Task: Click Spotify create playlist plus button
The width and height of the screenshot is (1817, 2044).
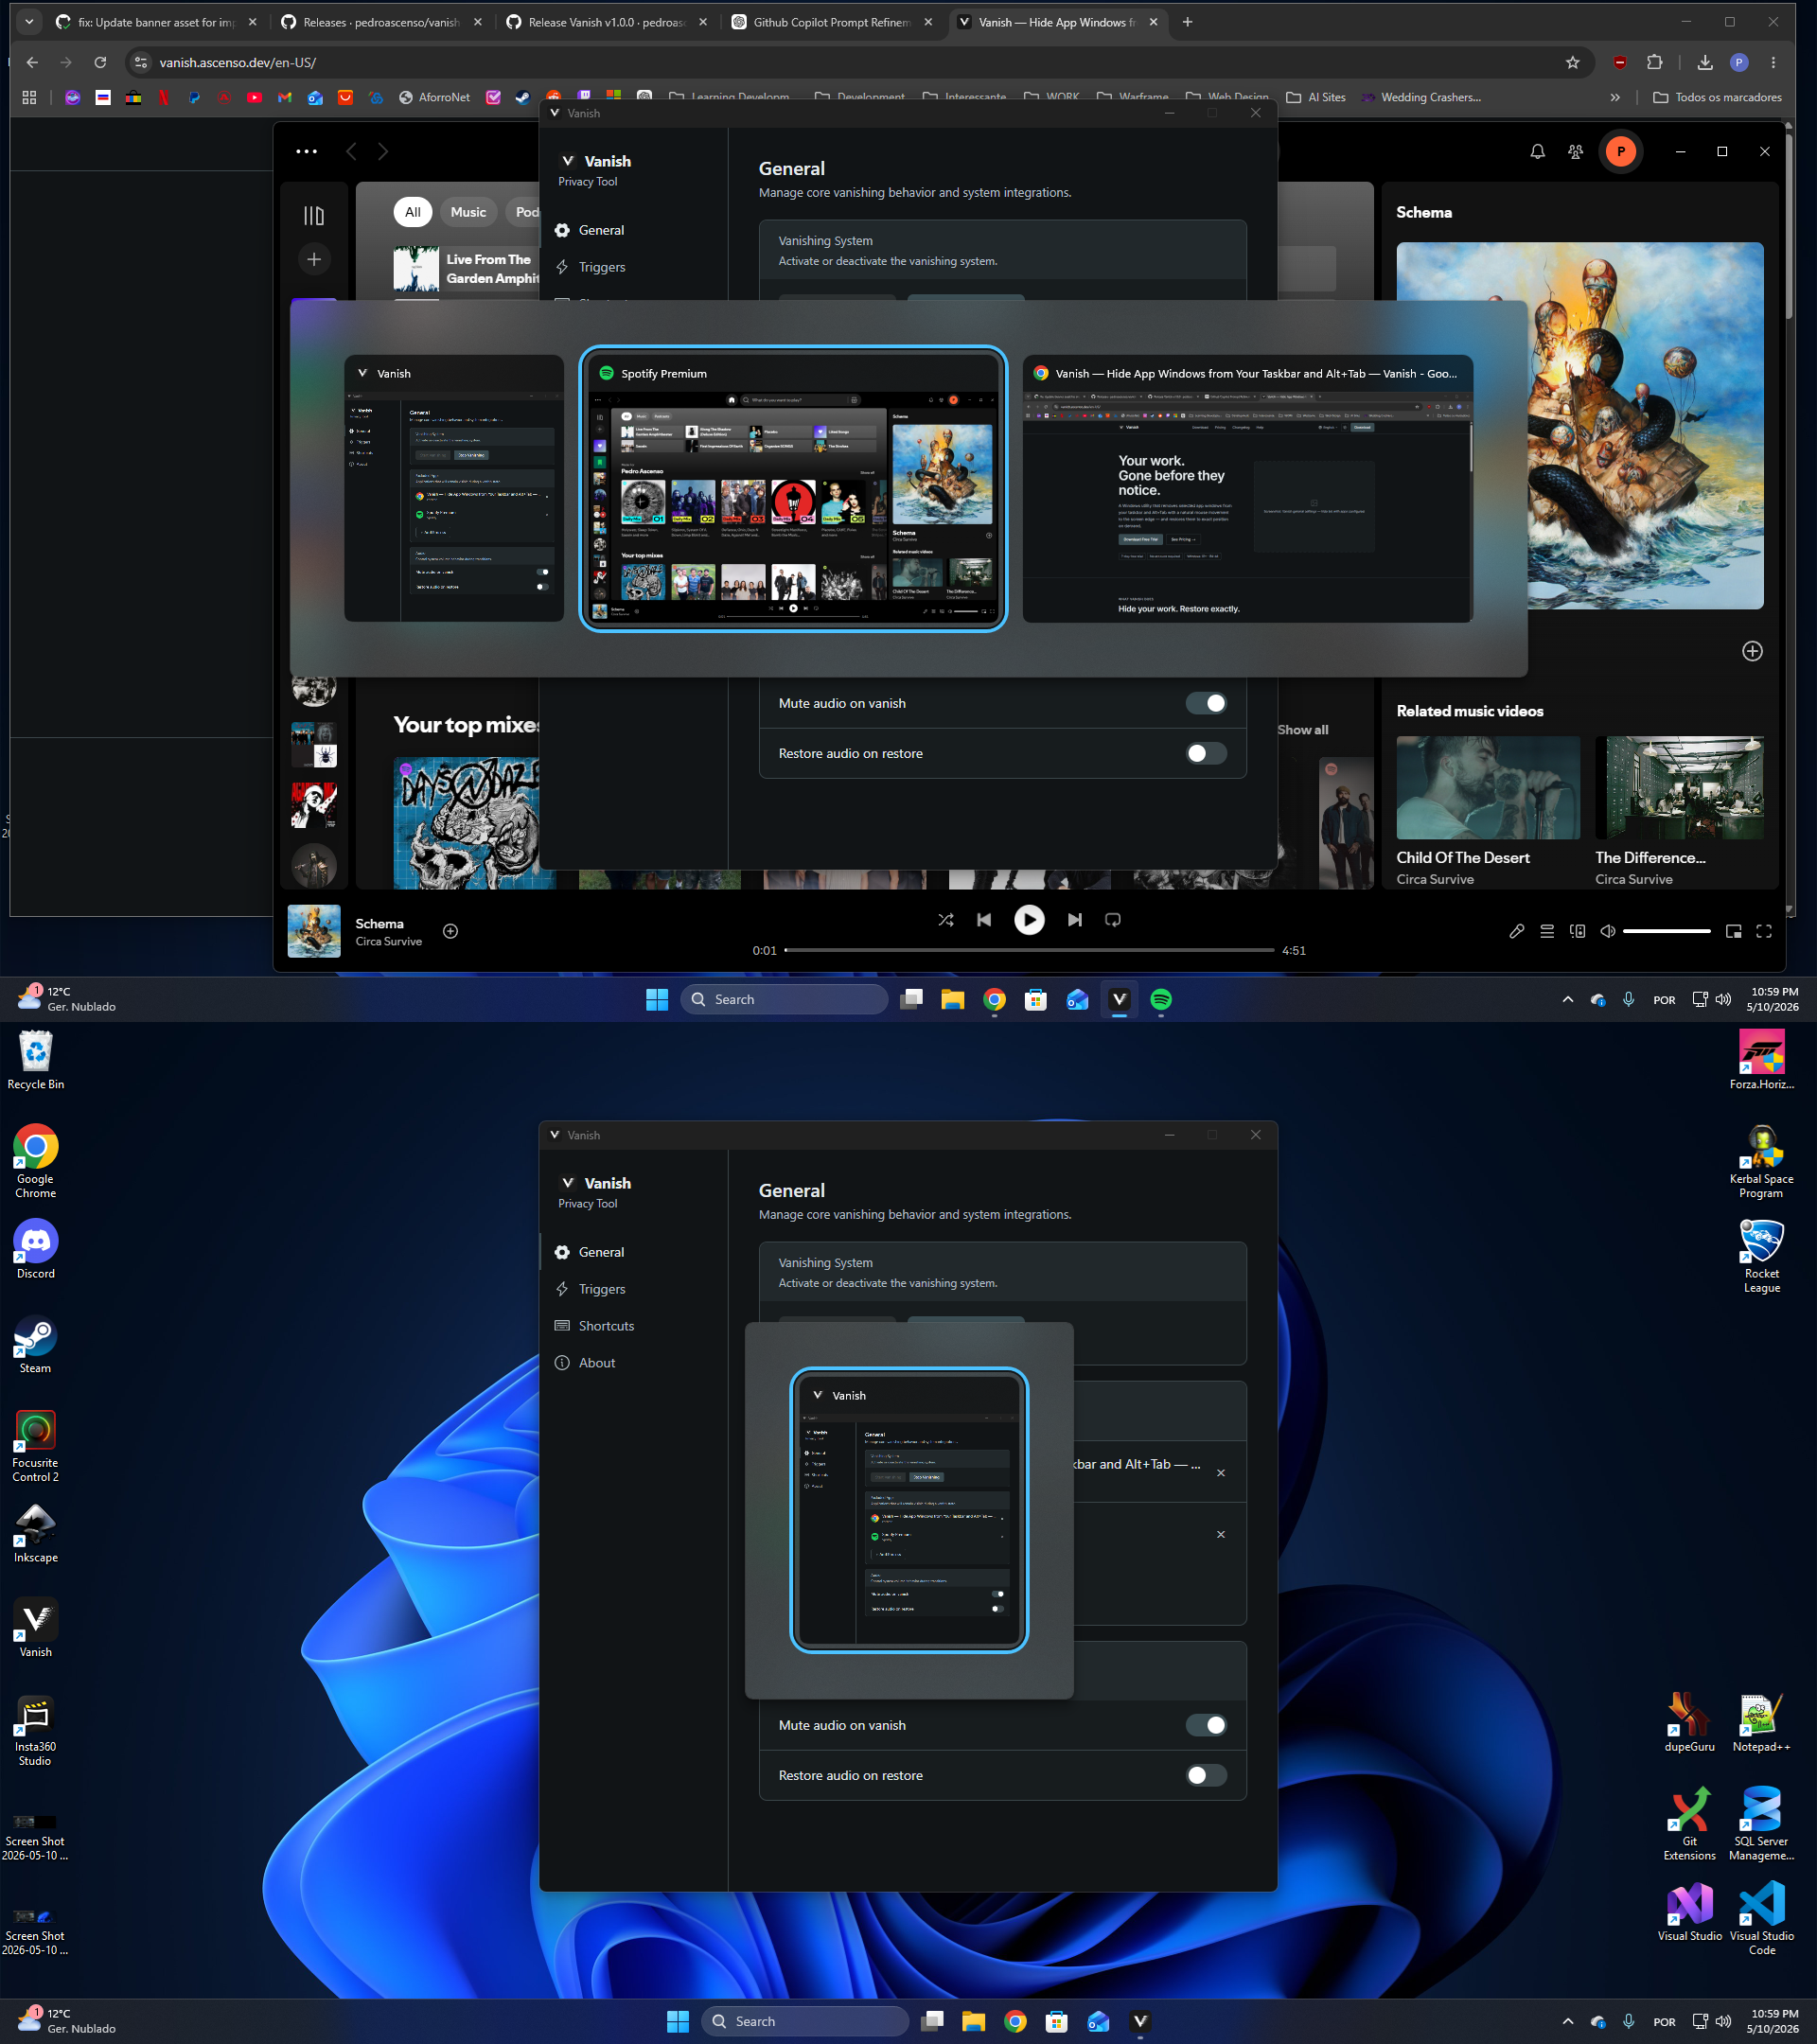Action: [x=314, y=259]
